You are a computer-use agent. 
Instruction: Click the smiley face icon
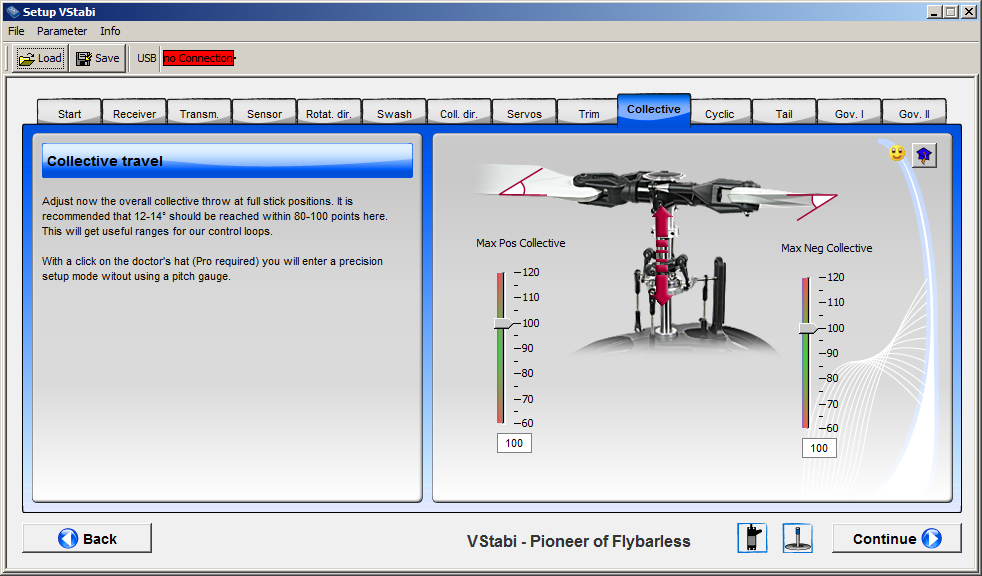pos(897,153)
